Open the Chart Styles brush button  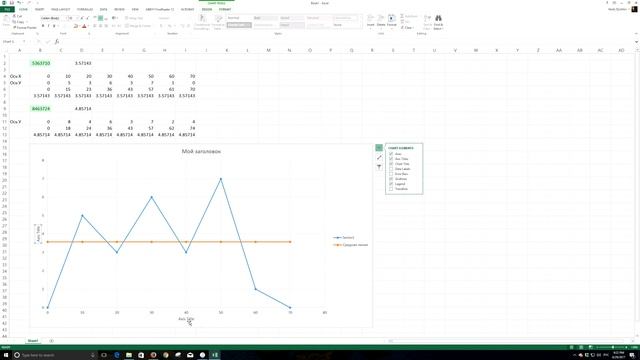(379, 158)
